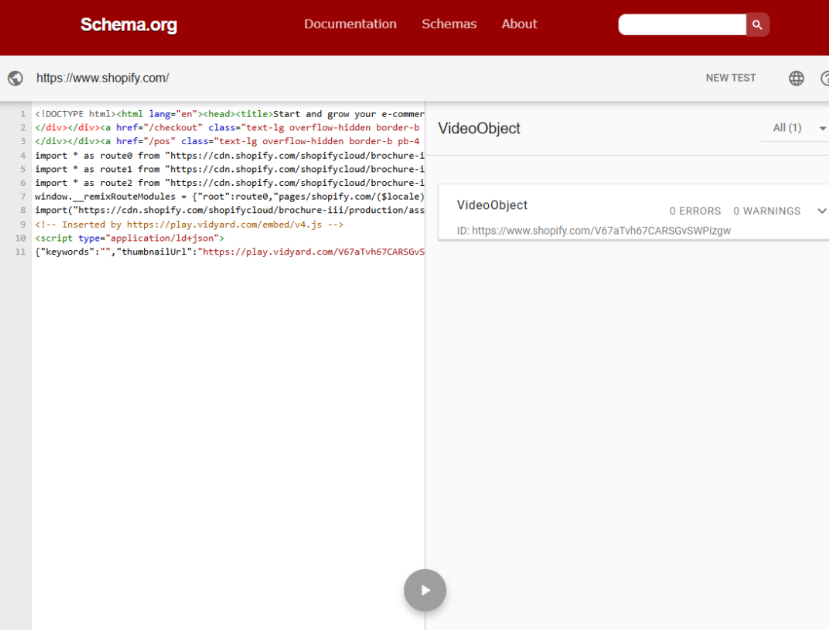Viewport: 831px width, 630px height.
Task: Start a NEW TEST
Action: 730,78
